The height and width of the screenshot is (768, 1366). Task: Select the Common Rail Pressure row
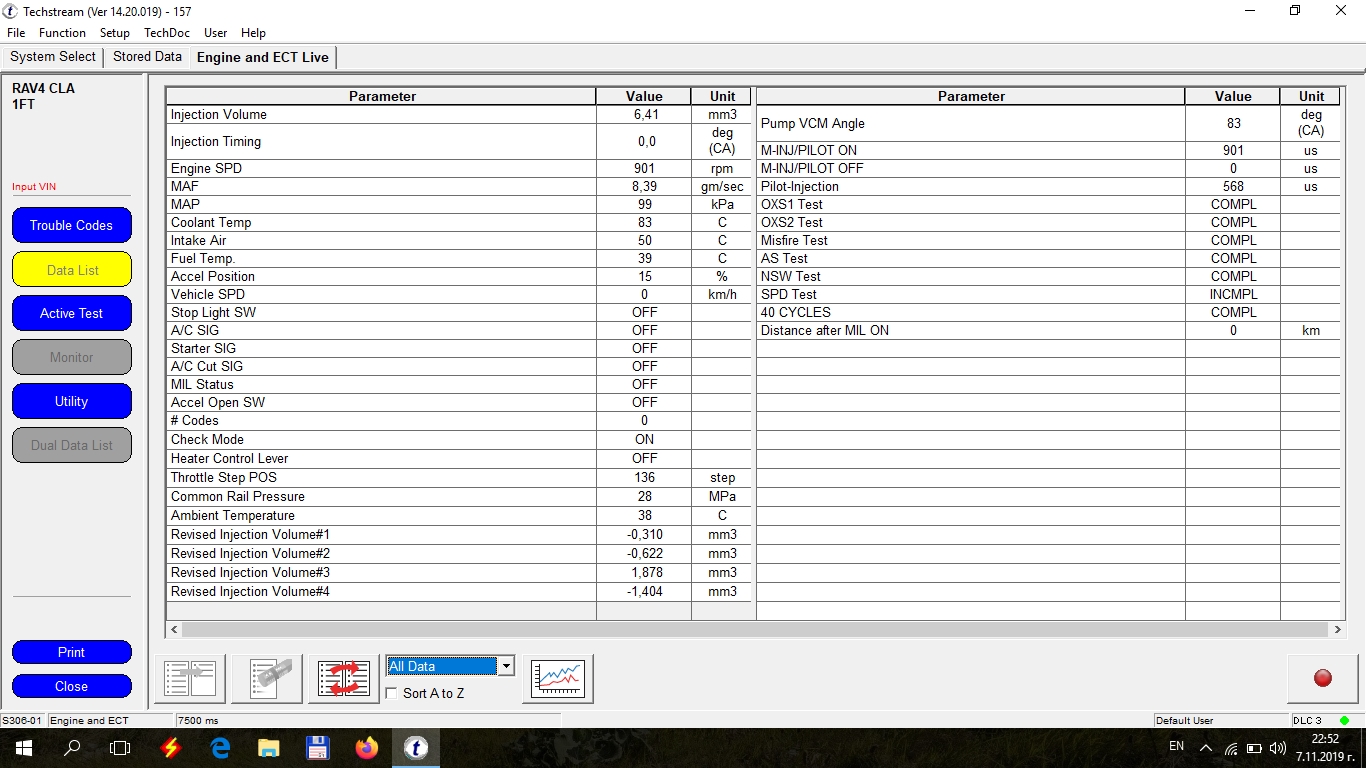pyautogui.click(x=459, y=496)
